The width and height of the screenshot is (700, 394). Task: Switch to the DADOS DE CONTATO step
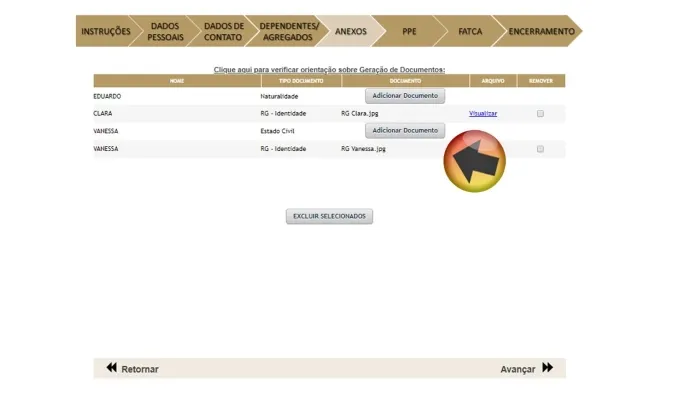coord(224,31)
